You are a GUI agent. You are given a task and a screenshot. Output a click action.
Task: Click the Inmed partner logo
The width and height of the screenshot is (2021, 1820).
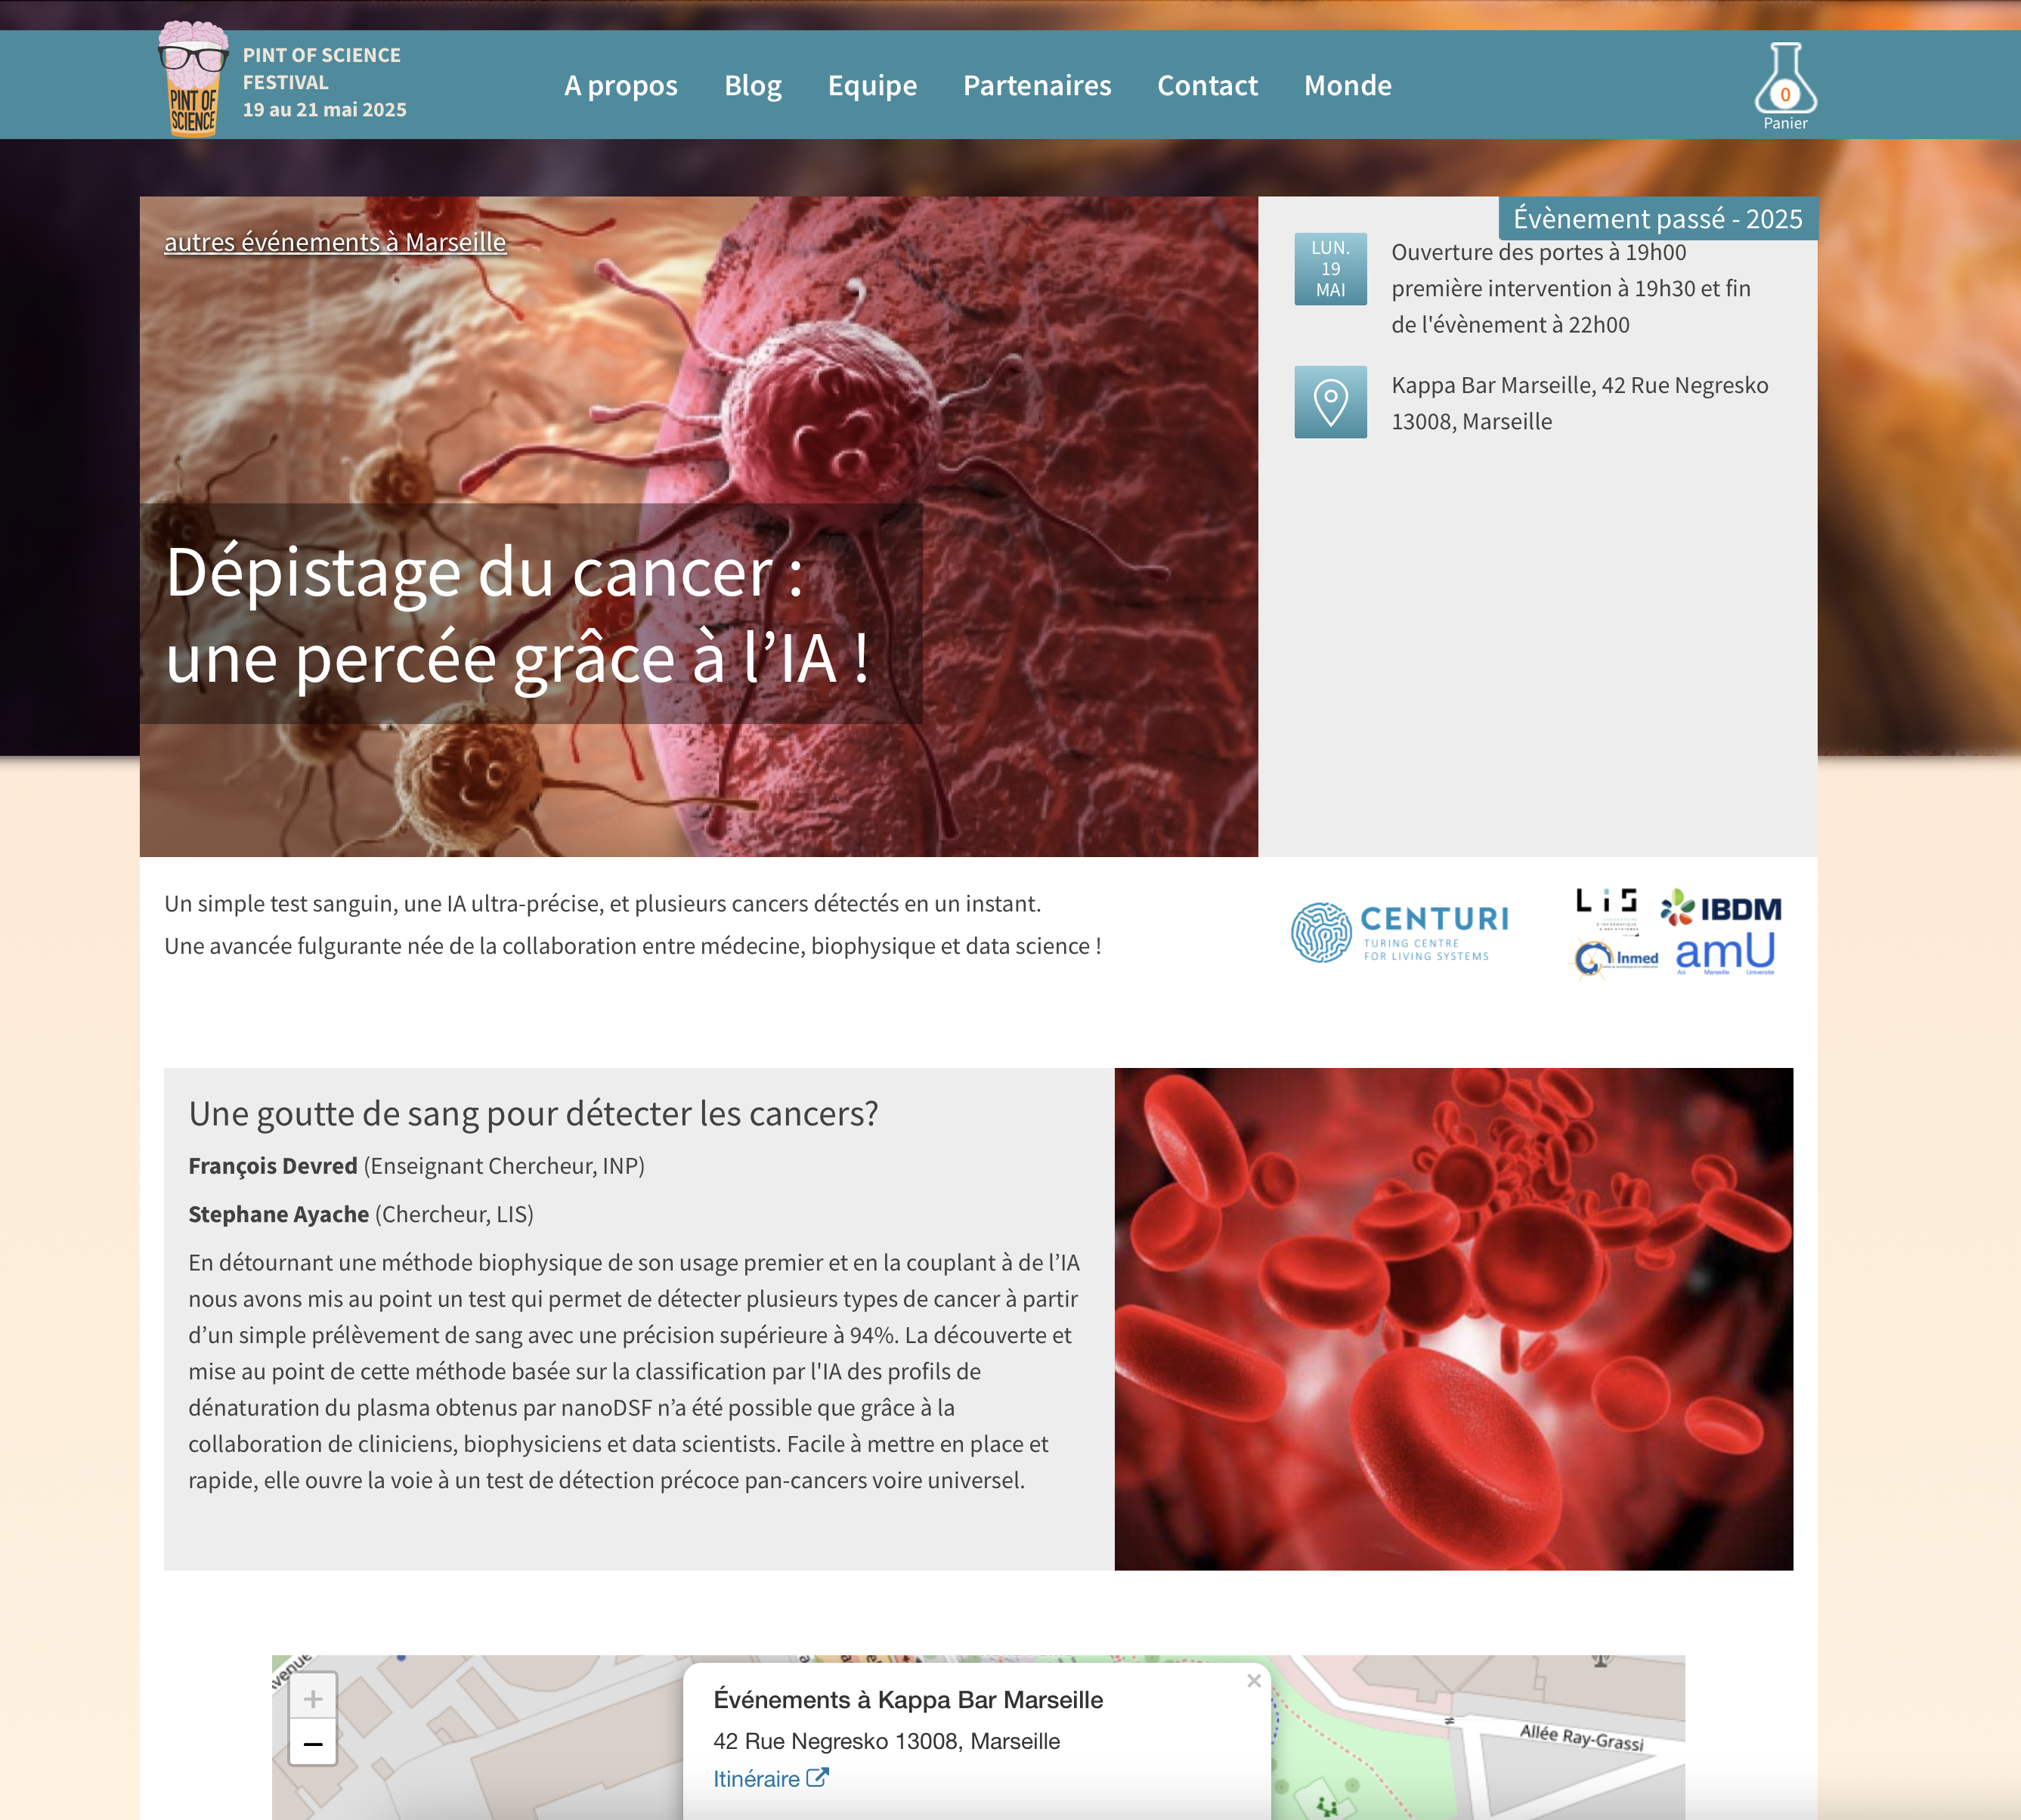pyautogui.click(x=1616, y=958)
